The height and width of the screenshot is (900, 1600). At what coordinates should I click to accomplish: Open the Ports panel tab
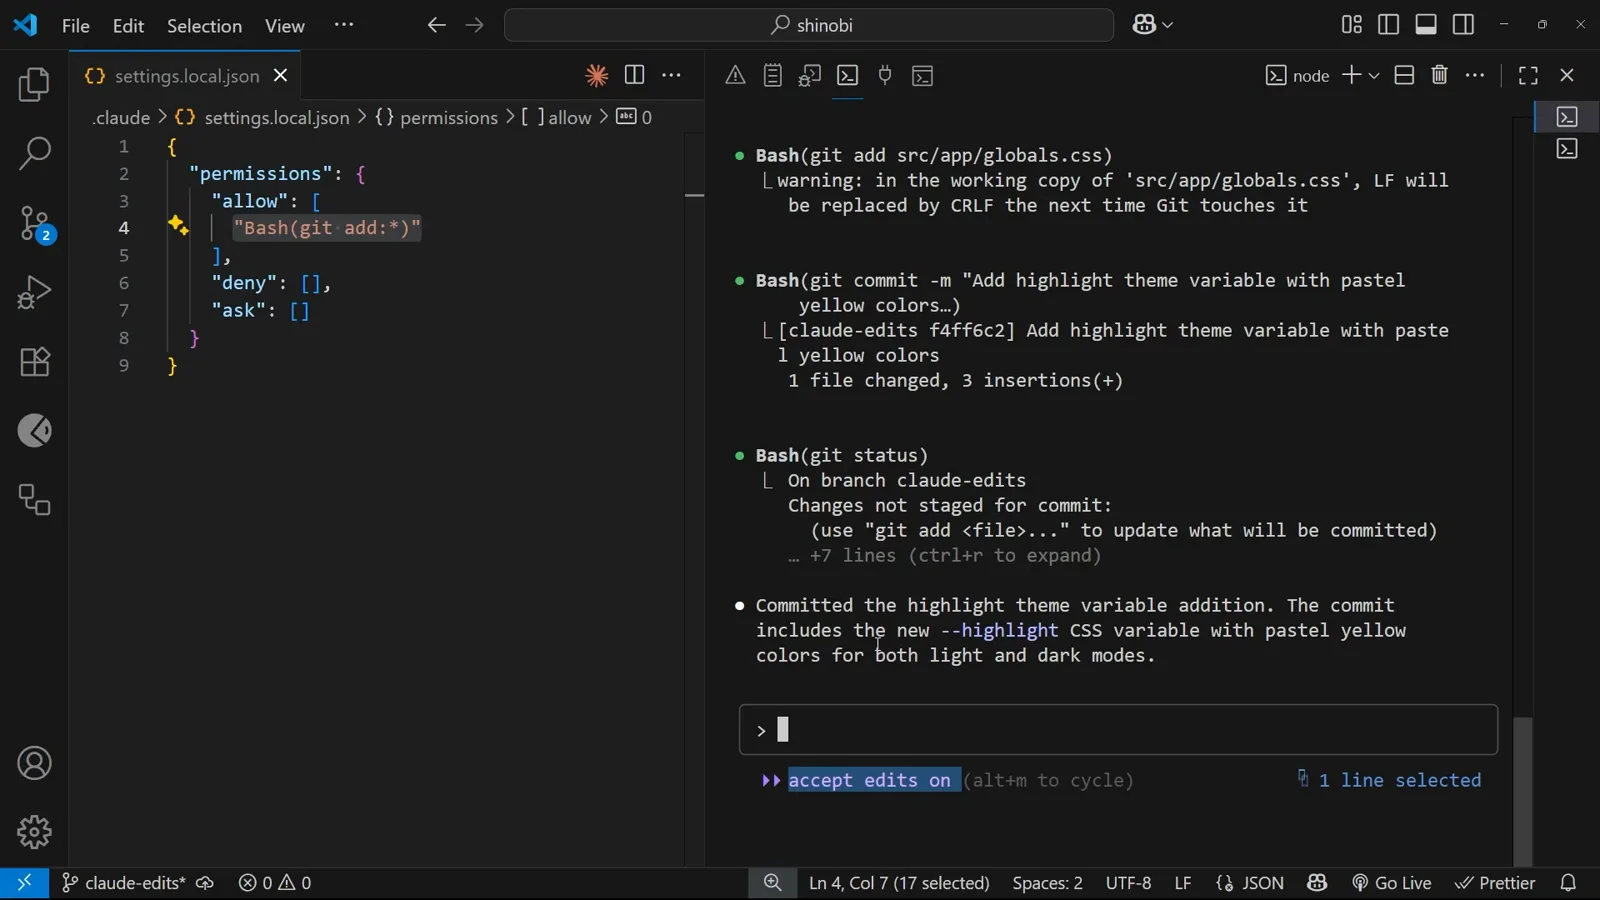pyautogui.click(x=885, y=75)
